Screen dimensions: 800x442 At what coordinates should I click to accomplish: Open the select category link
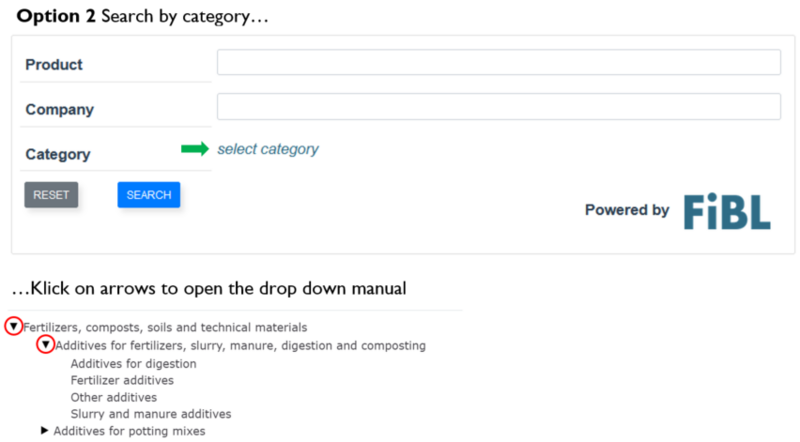click(268, 149)
